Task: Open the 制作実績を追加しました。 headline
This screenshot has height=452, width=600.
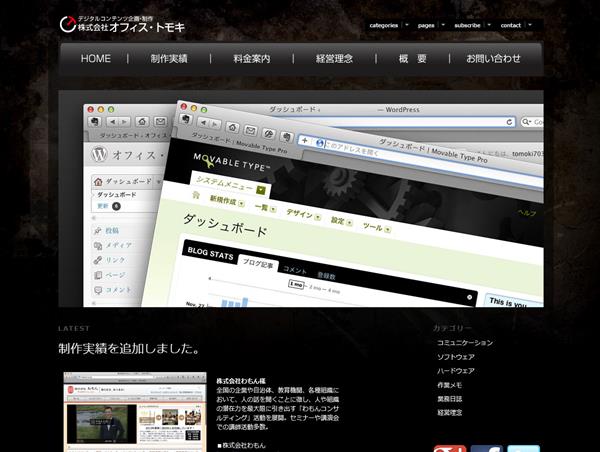Action: pos(129,348)
